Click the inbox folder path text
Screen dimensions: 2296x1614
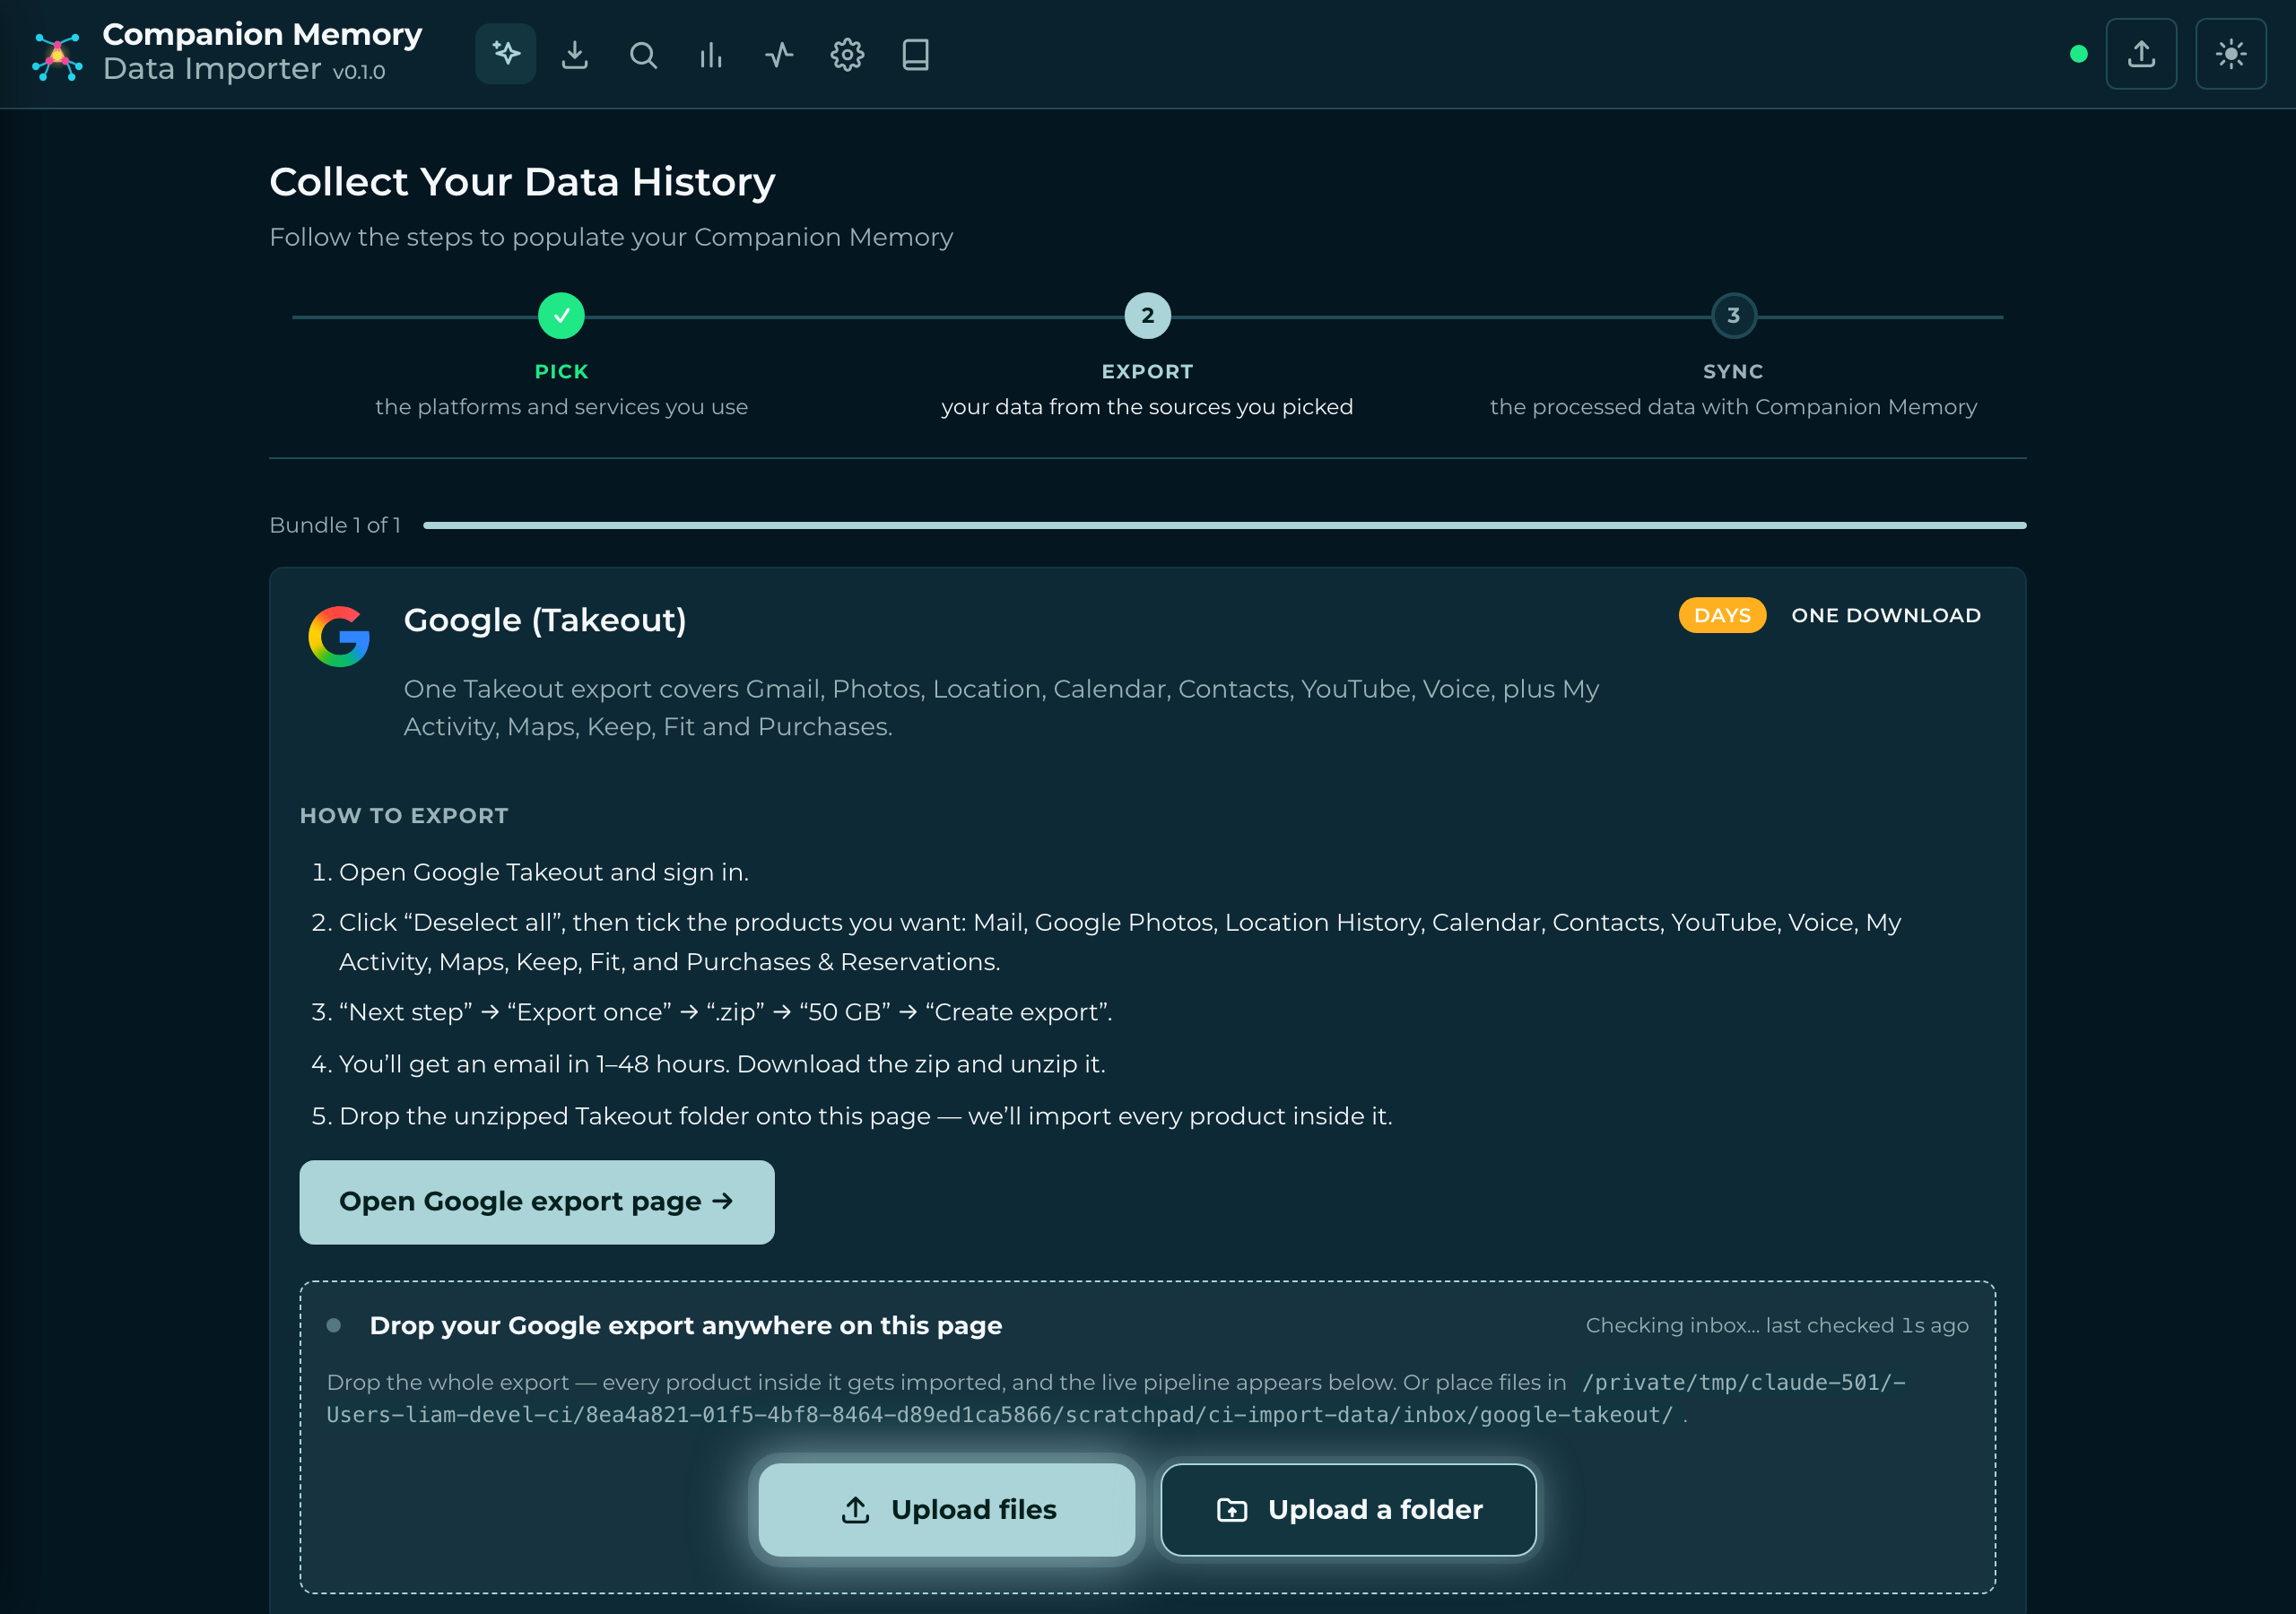1116,1398
